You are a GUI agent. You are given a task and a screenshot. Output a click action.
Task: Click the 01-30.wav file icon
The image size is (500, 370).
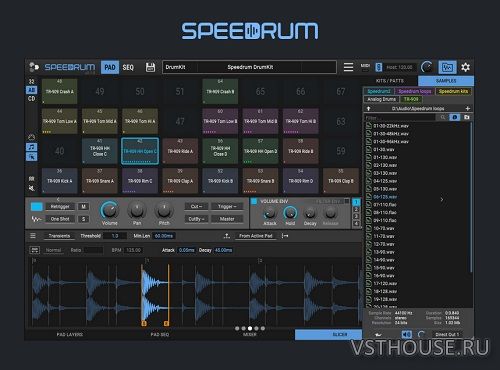(x=369, y=149)
